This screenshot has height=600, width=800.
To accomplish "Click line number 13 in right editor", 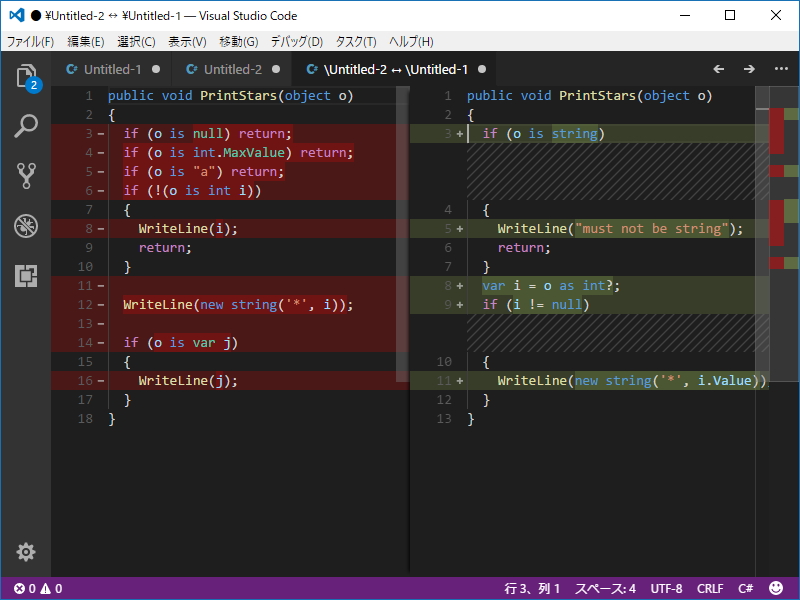I will [444, 419].
